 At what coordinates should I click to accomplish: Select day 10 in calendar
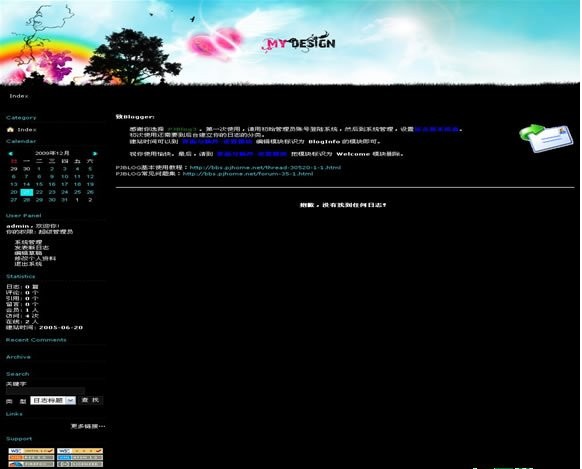click(65, 177)
